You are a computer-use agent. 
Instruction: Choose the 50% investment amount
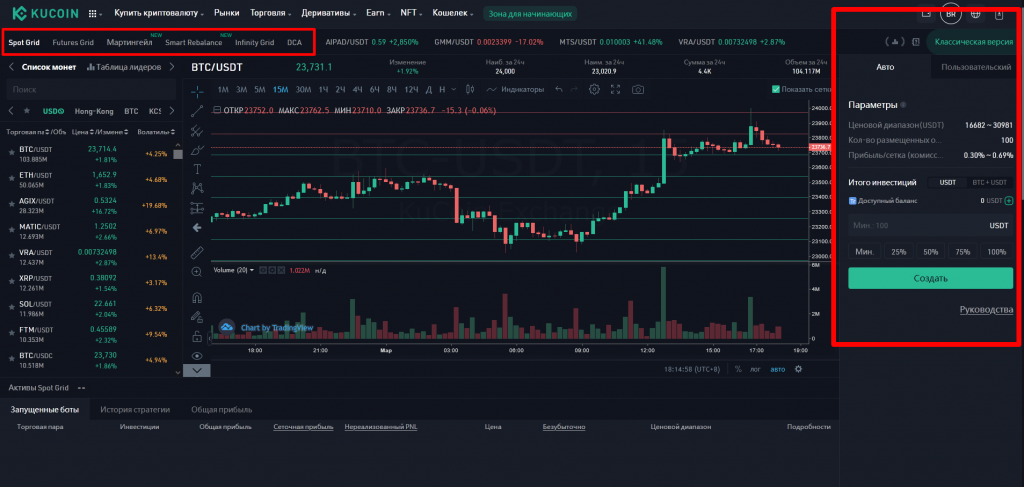point(930,252)
